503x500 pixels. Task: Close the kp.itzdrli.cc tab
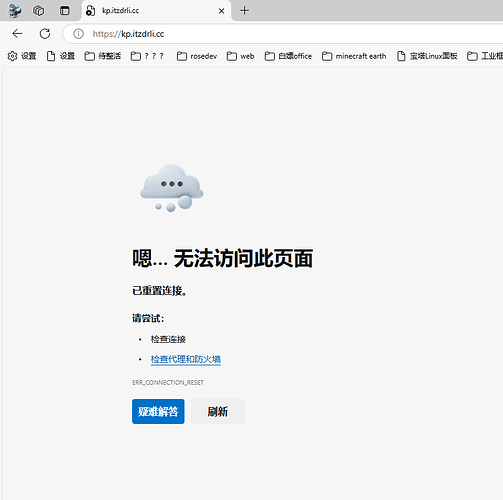[x=221, y=11]
